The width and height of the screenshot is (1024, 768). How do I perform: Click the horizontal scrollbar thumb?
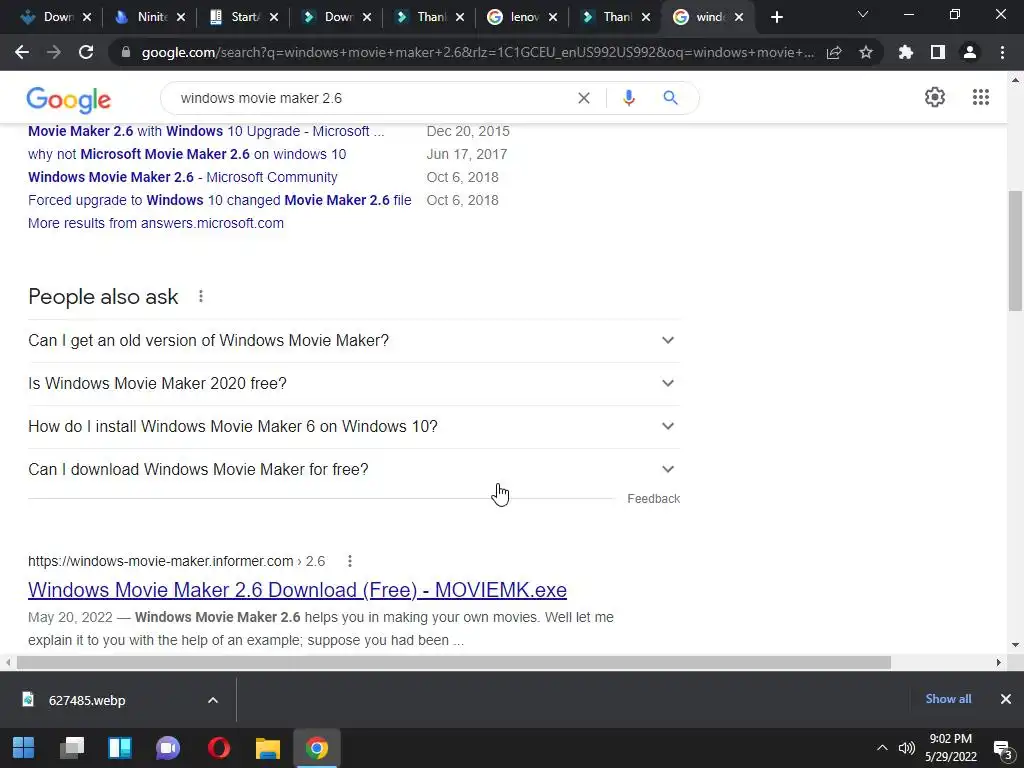454,662
